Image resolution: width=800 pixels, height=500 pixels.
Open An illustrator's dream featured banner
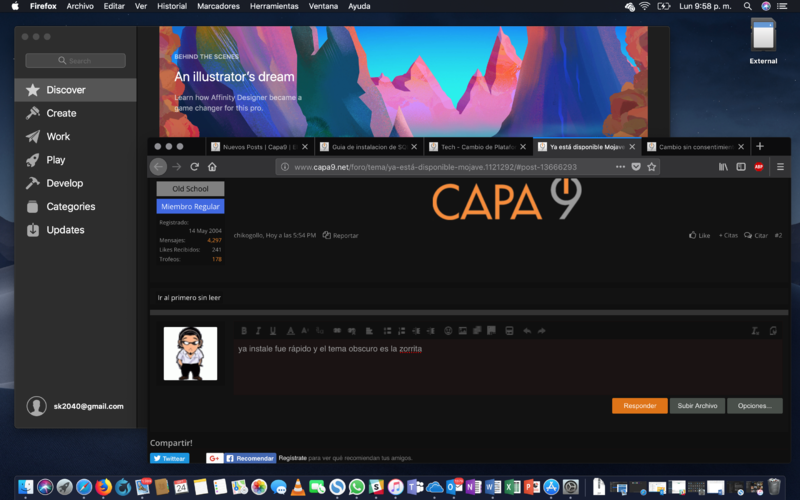[x=403, y=82]
